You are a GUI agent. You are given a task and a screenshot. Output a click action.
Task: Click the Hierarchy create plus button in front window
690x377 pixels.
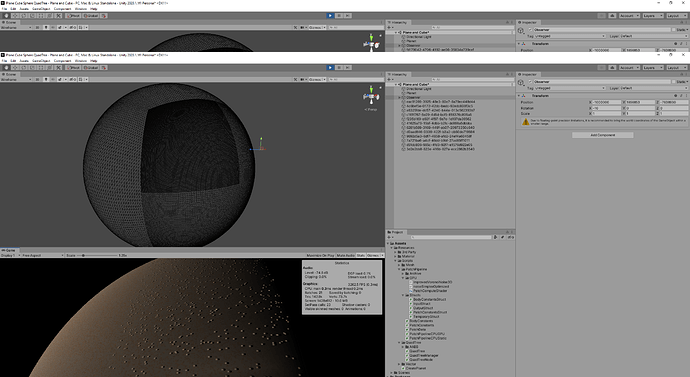389,80
